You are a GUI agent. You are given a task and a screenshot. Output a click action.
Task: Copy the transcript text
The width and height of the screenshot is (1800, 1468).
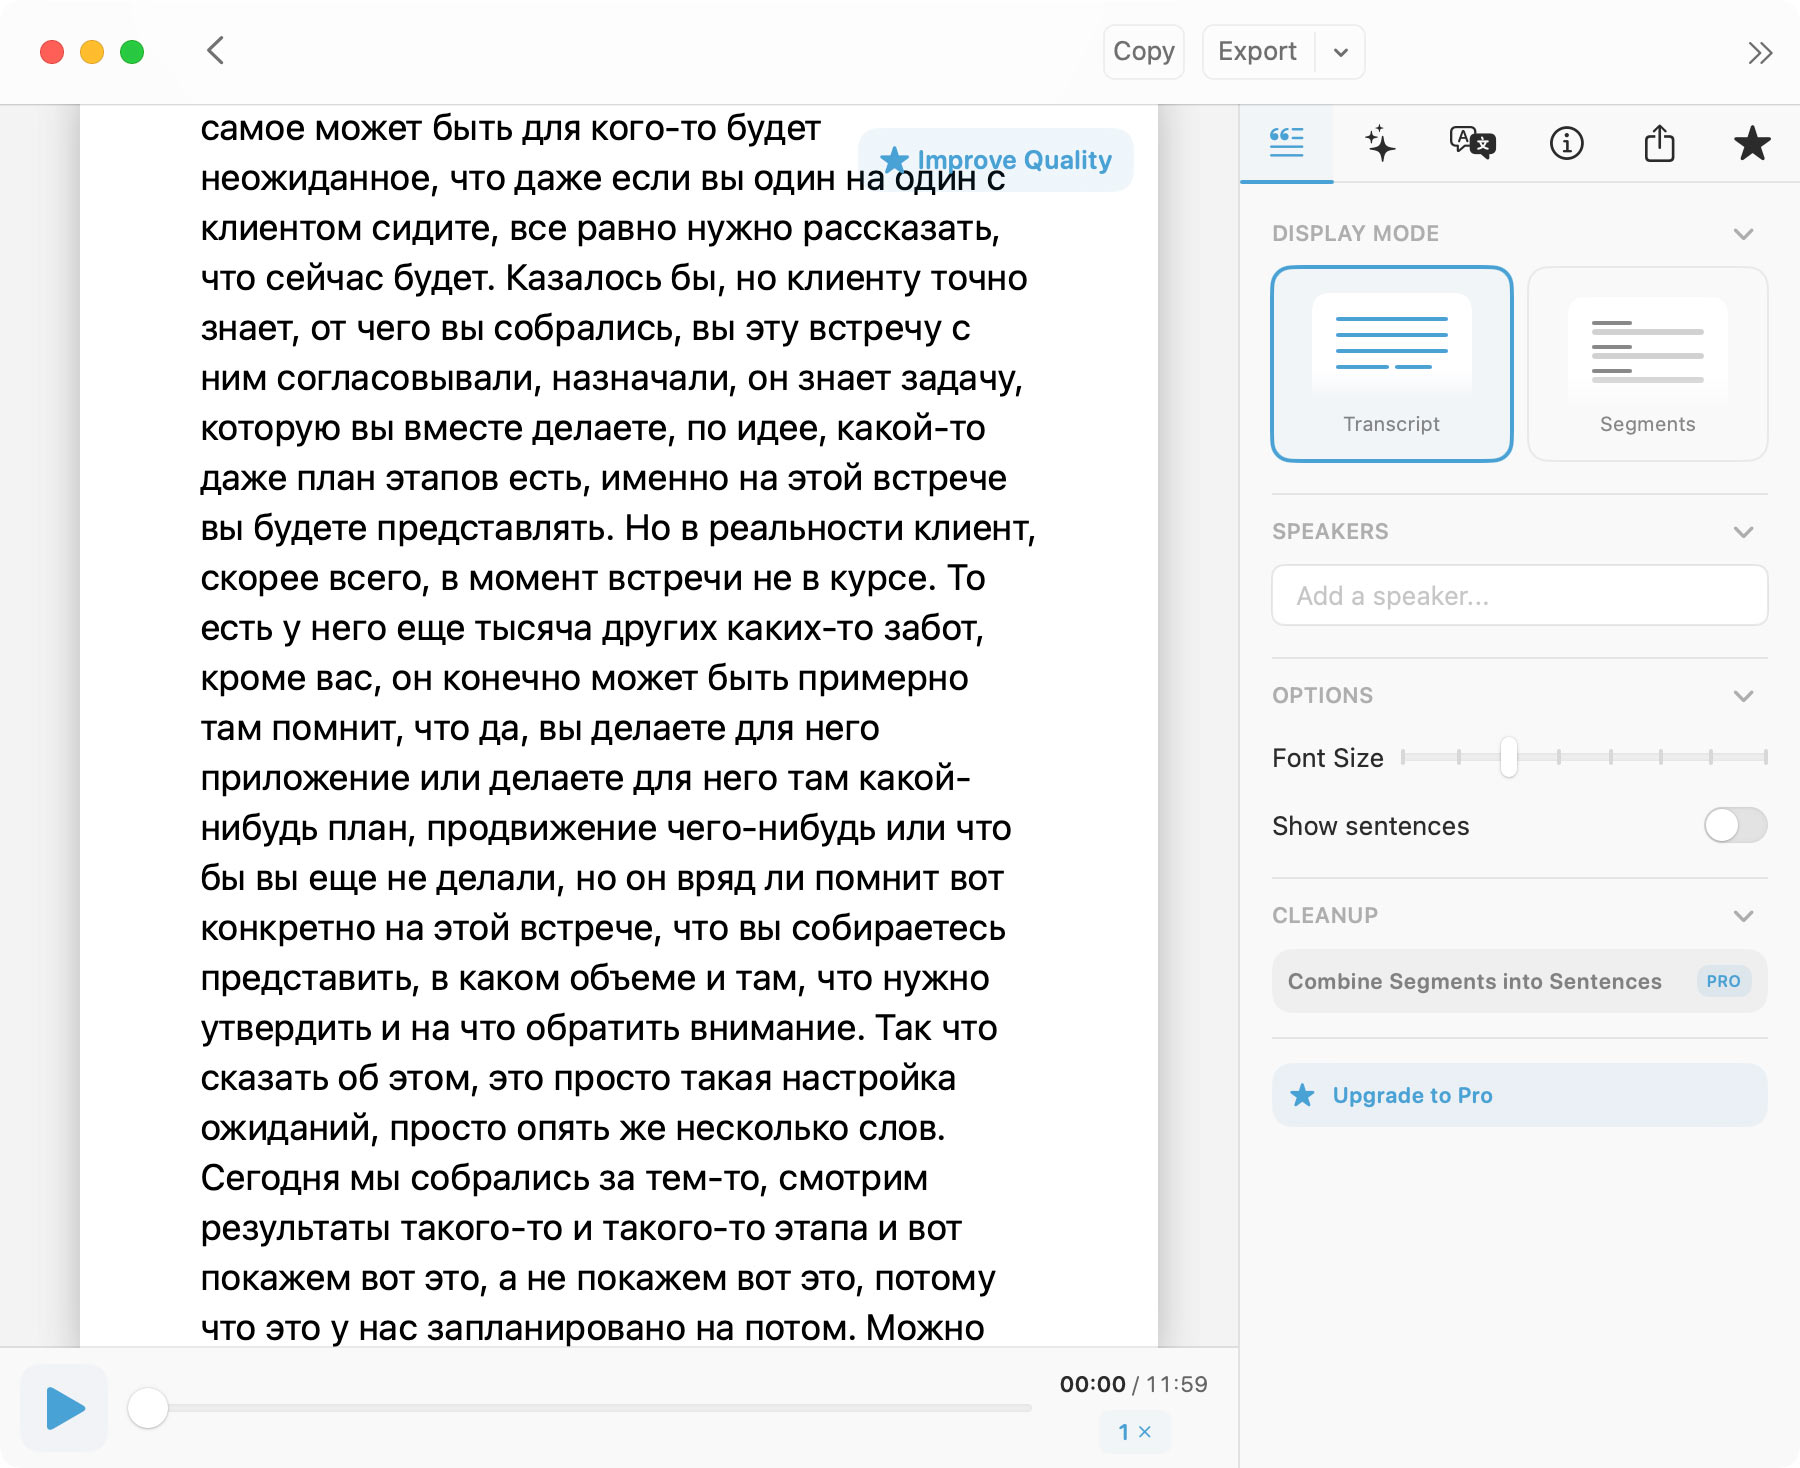pyautogui.click(x=1143, y=52)
